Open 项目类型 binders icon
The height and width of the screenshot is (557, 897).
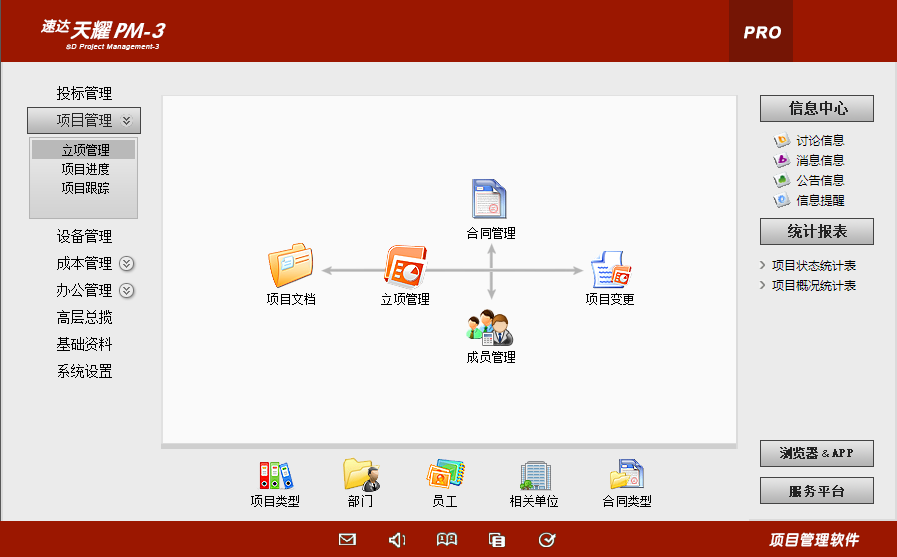[x=275, y=474]
